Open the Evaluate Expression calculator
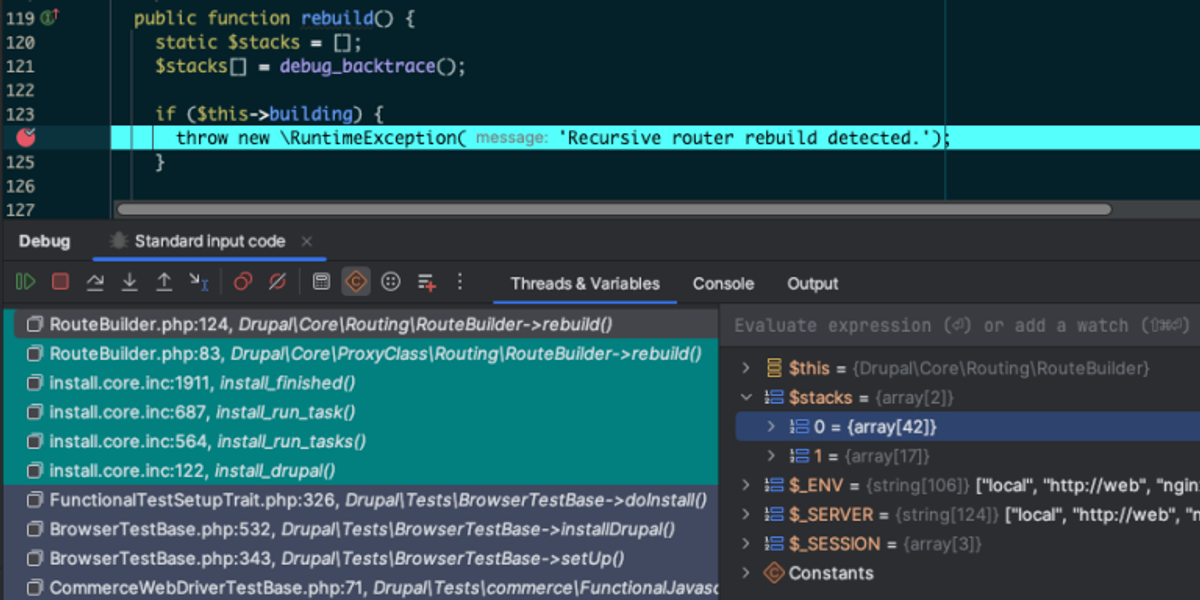1200x600 pixels. [x=321, y=282]
